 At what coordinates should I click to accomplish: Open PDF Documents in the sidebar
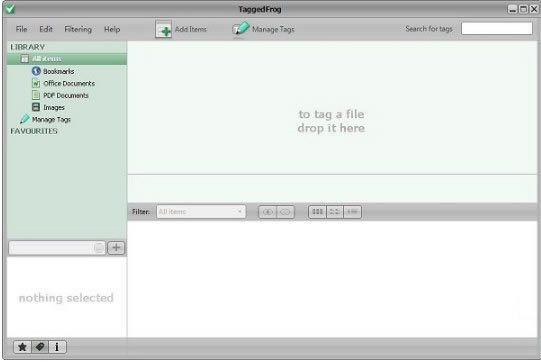tap(60, 95)
